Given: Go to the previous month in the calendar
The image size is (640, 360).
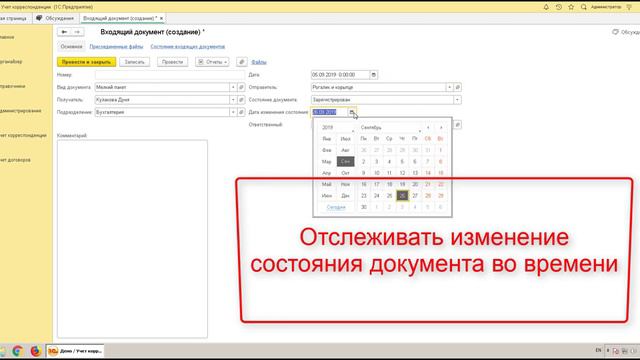Looking at the screenshot, I should click(x=428, y=128).
